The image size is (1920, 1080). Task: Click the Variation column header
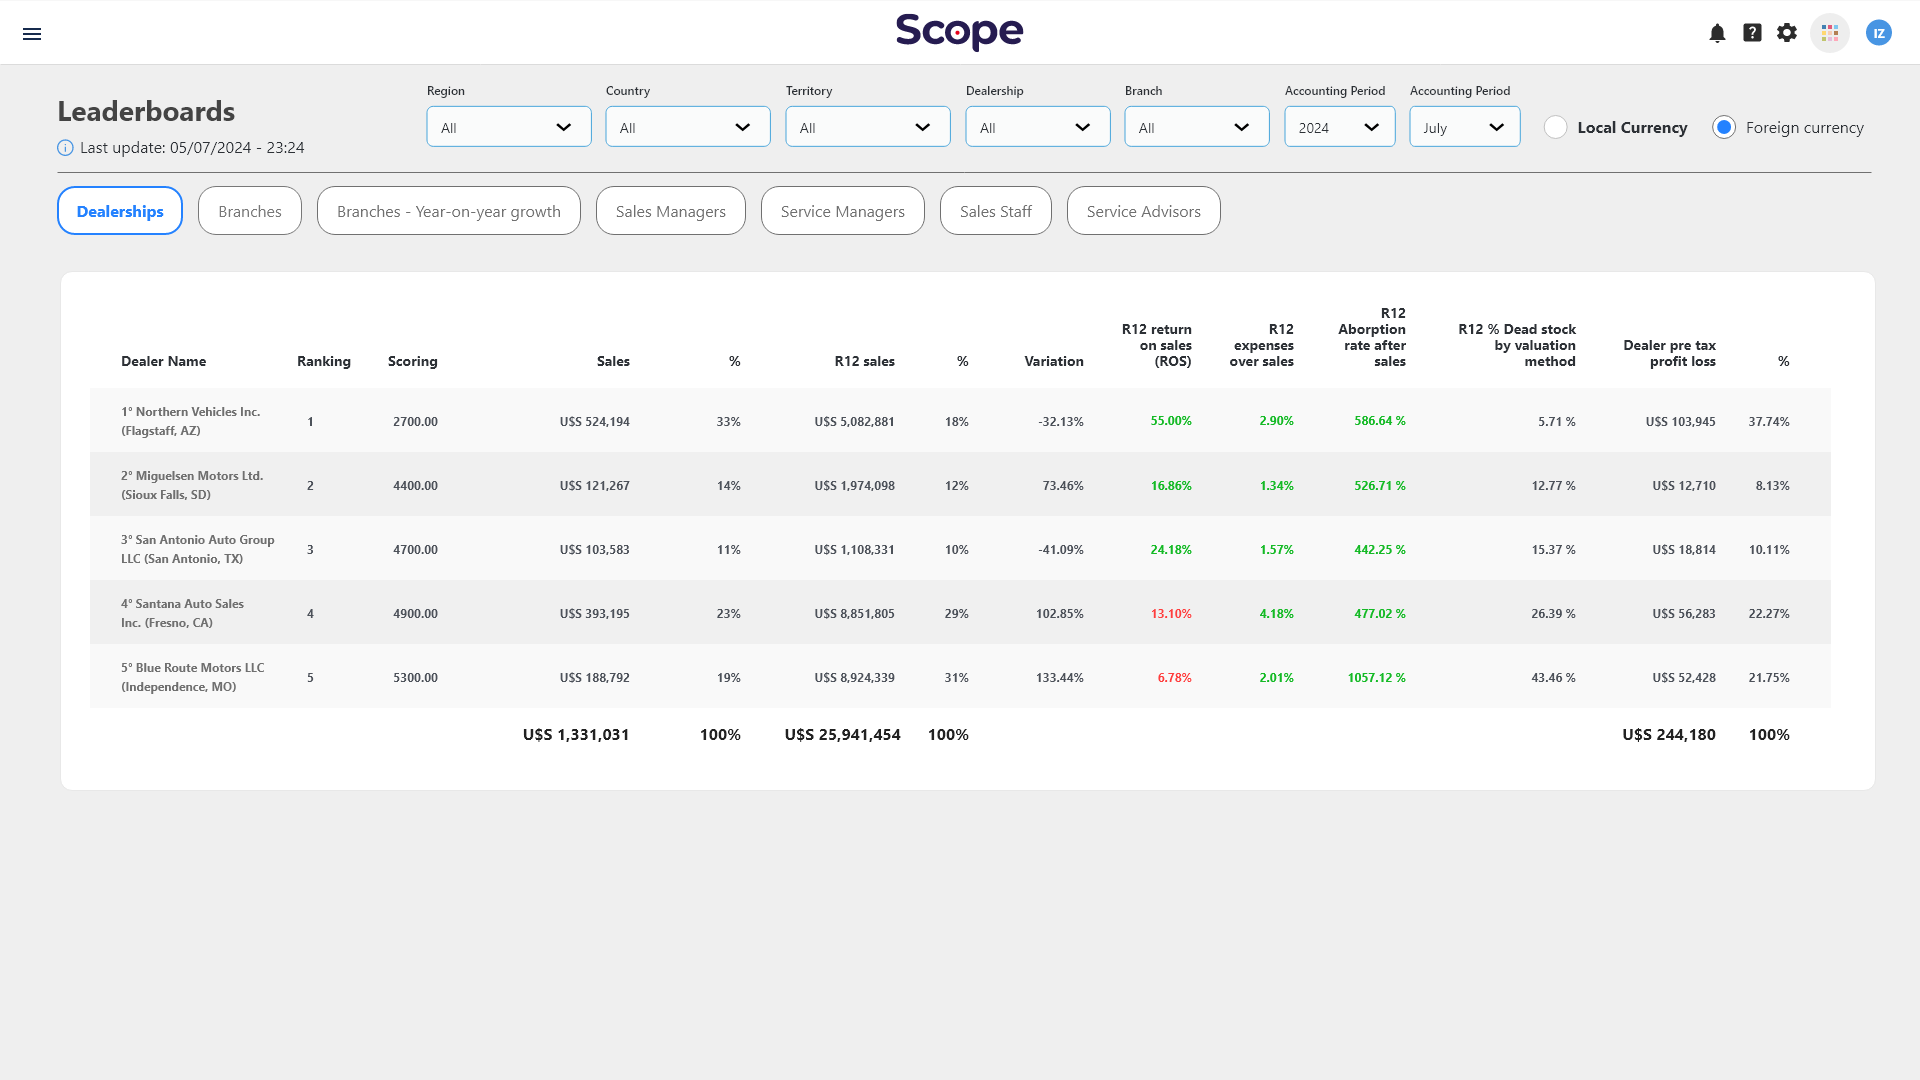coord(1054,361)
